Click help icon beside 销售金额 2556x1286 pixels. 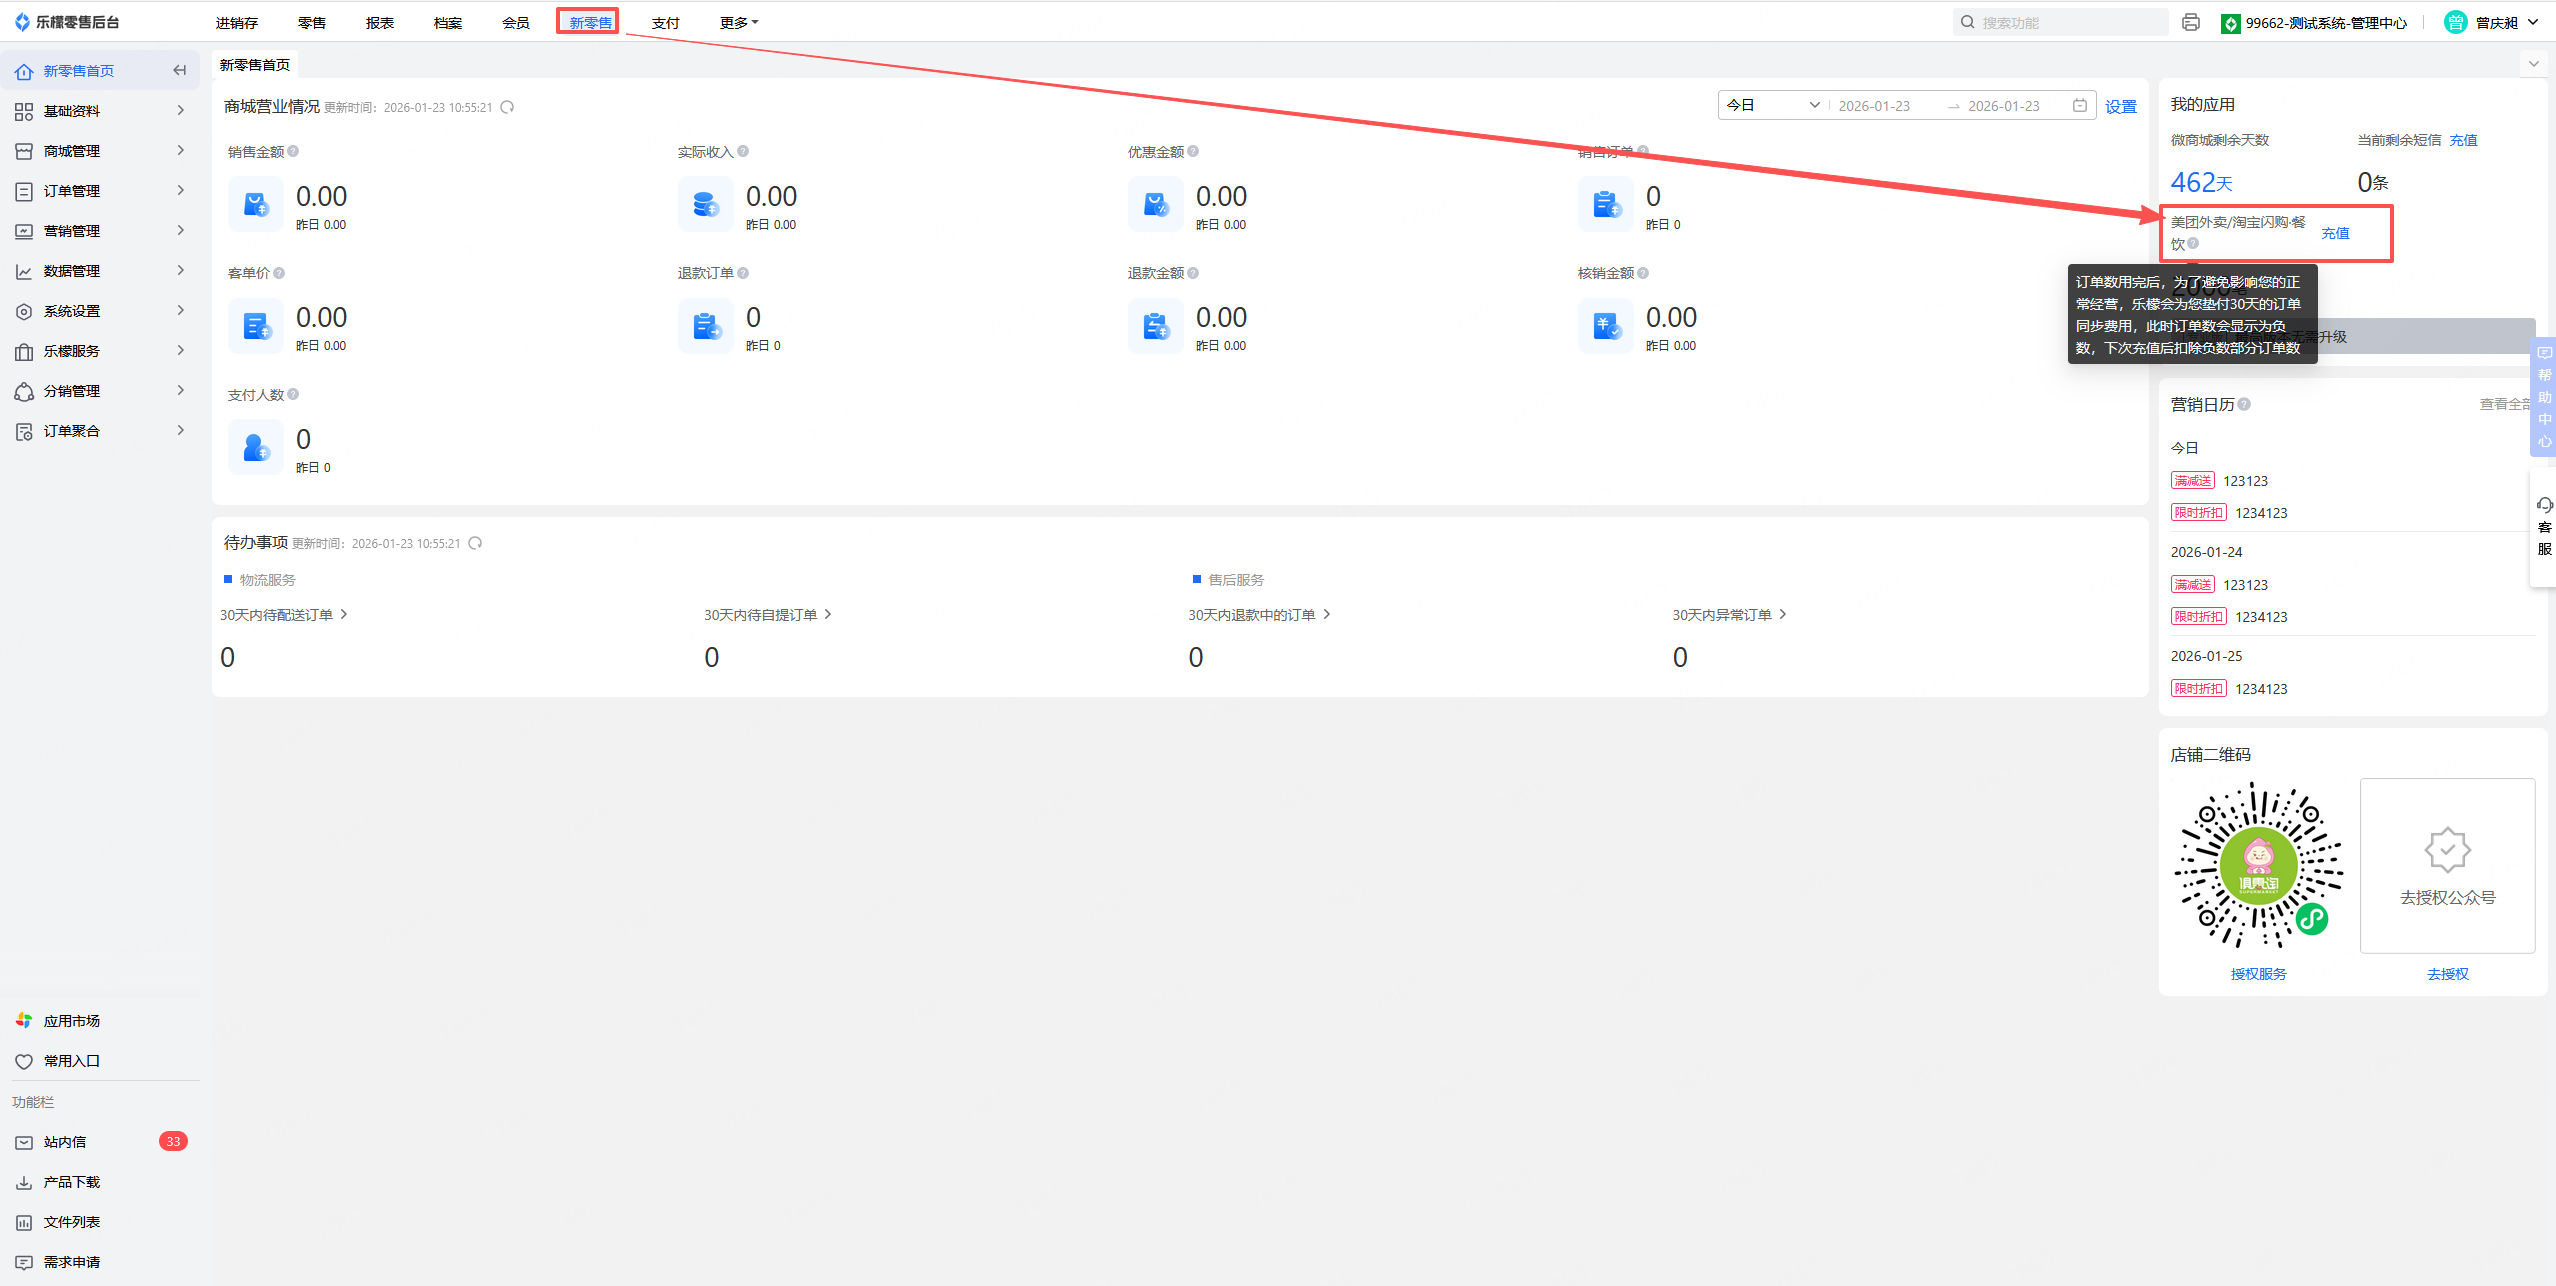[x=293, y=151]
